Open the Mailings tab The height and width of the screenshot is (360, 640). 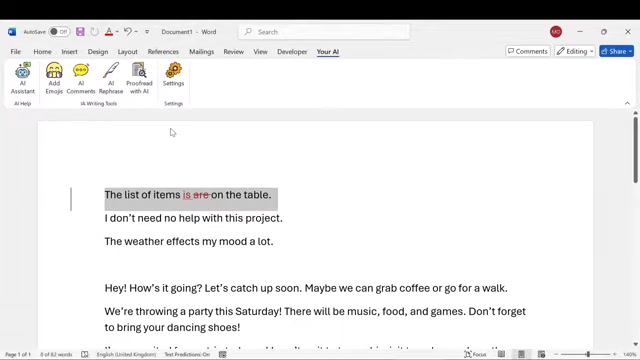pos(202,52)
